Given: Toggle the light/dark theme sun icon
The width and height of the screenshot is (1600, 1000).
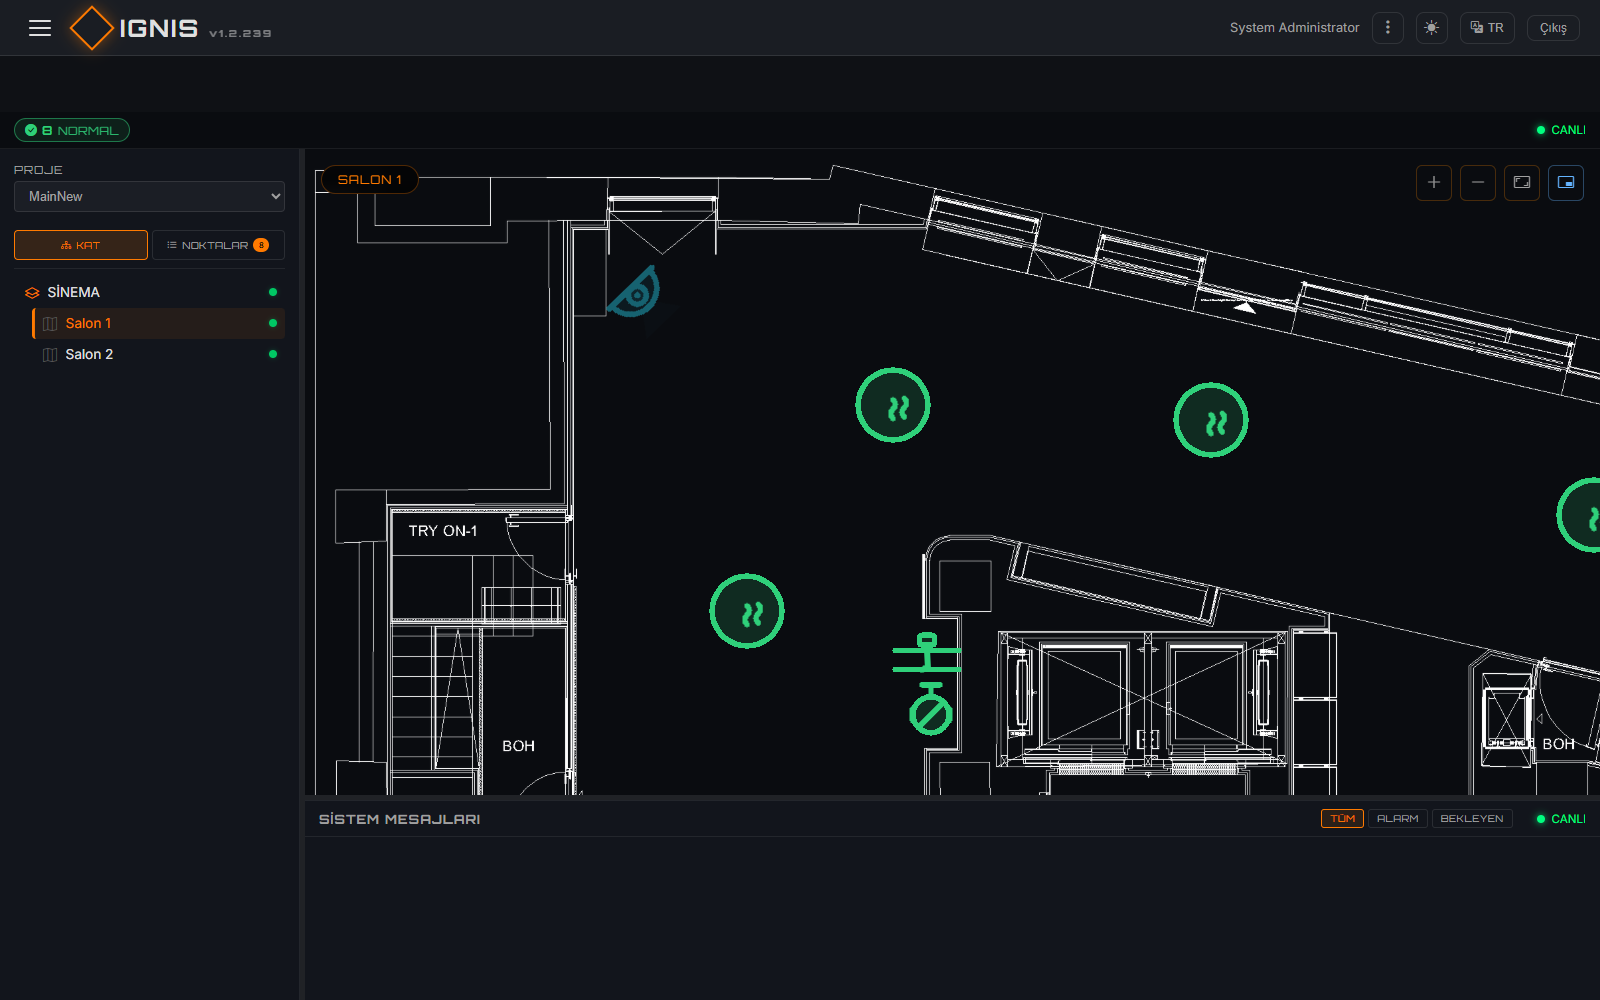Looking at the screenshot, I should pyautogui.click(x=1432, y=28).
